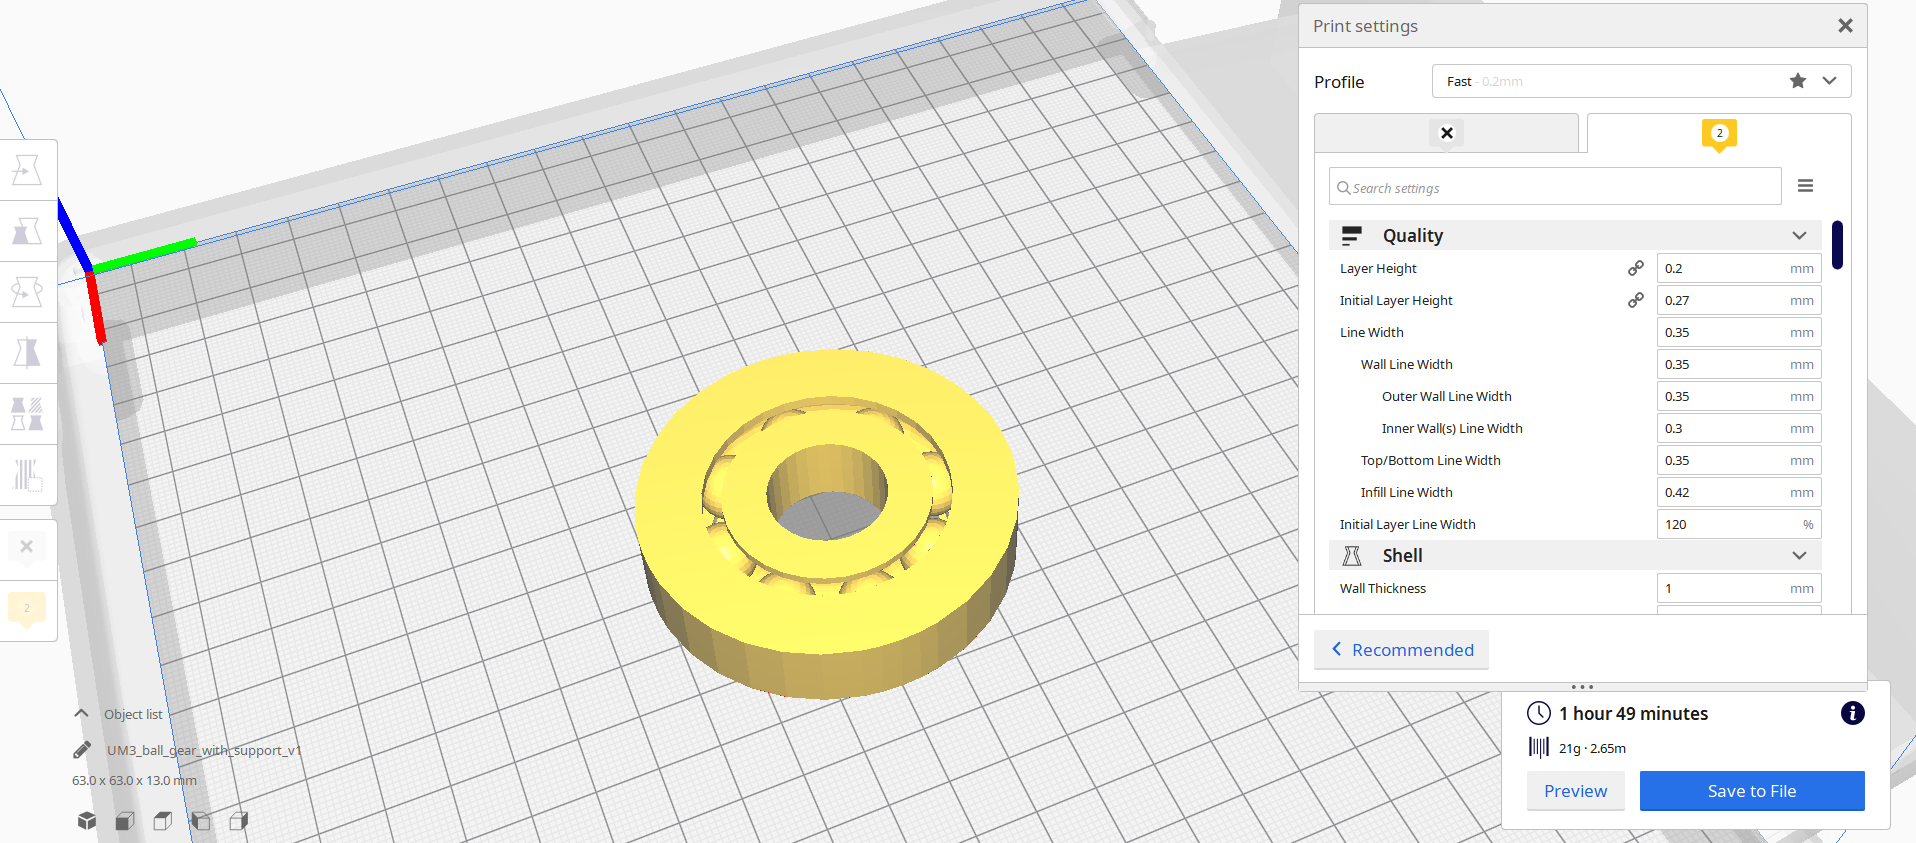Switch to the right side view cube icon

pos(239,821)
